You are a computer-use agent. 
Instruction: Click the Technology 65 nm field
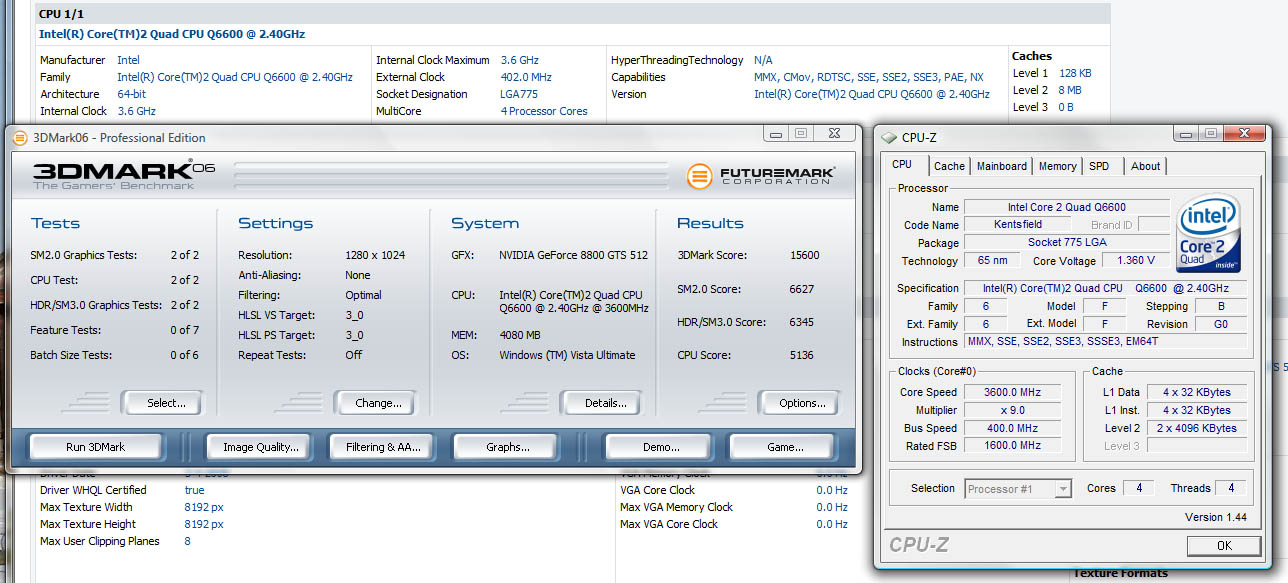992,261
